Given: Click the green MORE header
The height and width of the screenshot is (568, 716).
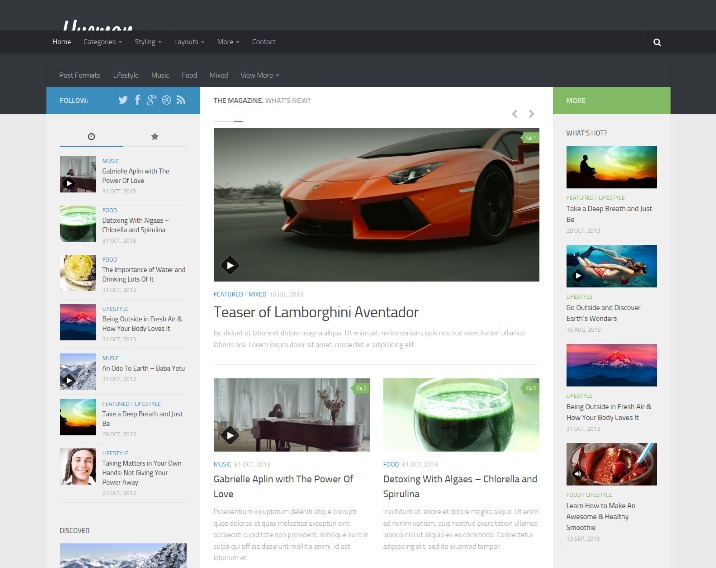Looking at the screenshot, I should [x=612, y=100].
